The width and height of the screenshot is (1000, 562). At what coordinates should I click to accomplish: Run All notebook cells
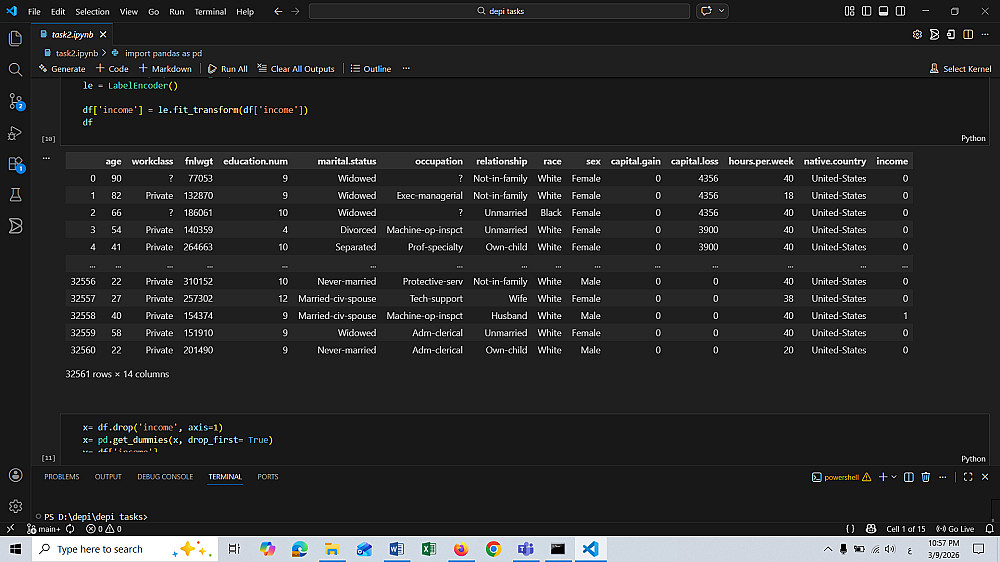[x=228, y=69]
